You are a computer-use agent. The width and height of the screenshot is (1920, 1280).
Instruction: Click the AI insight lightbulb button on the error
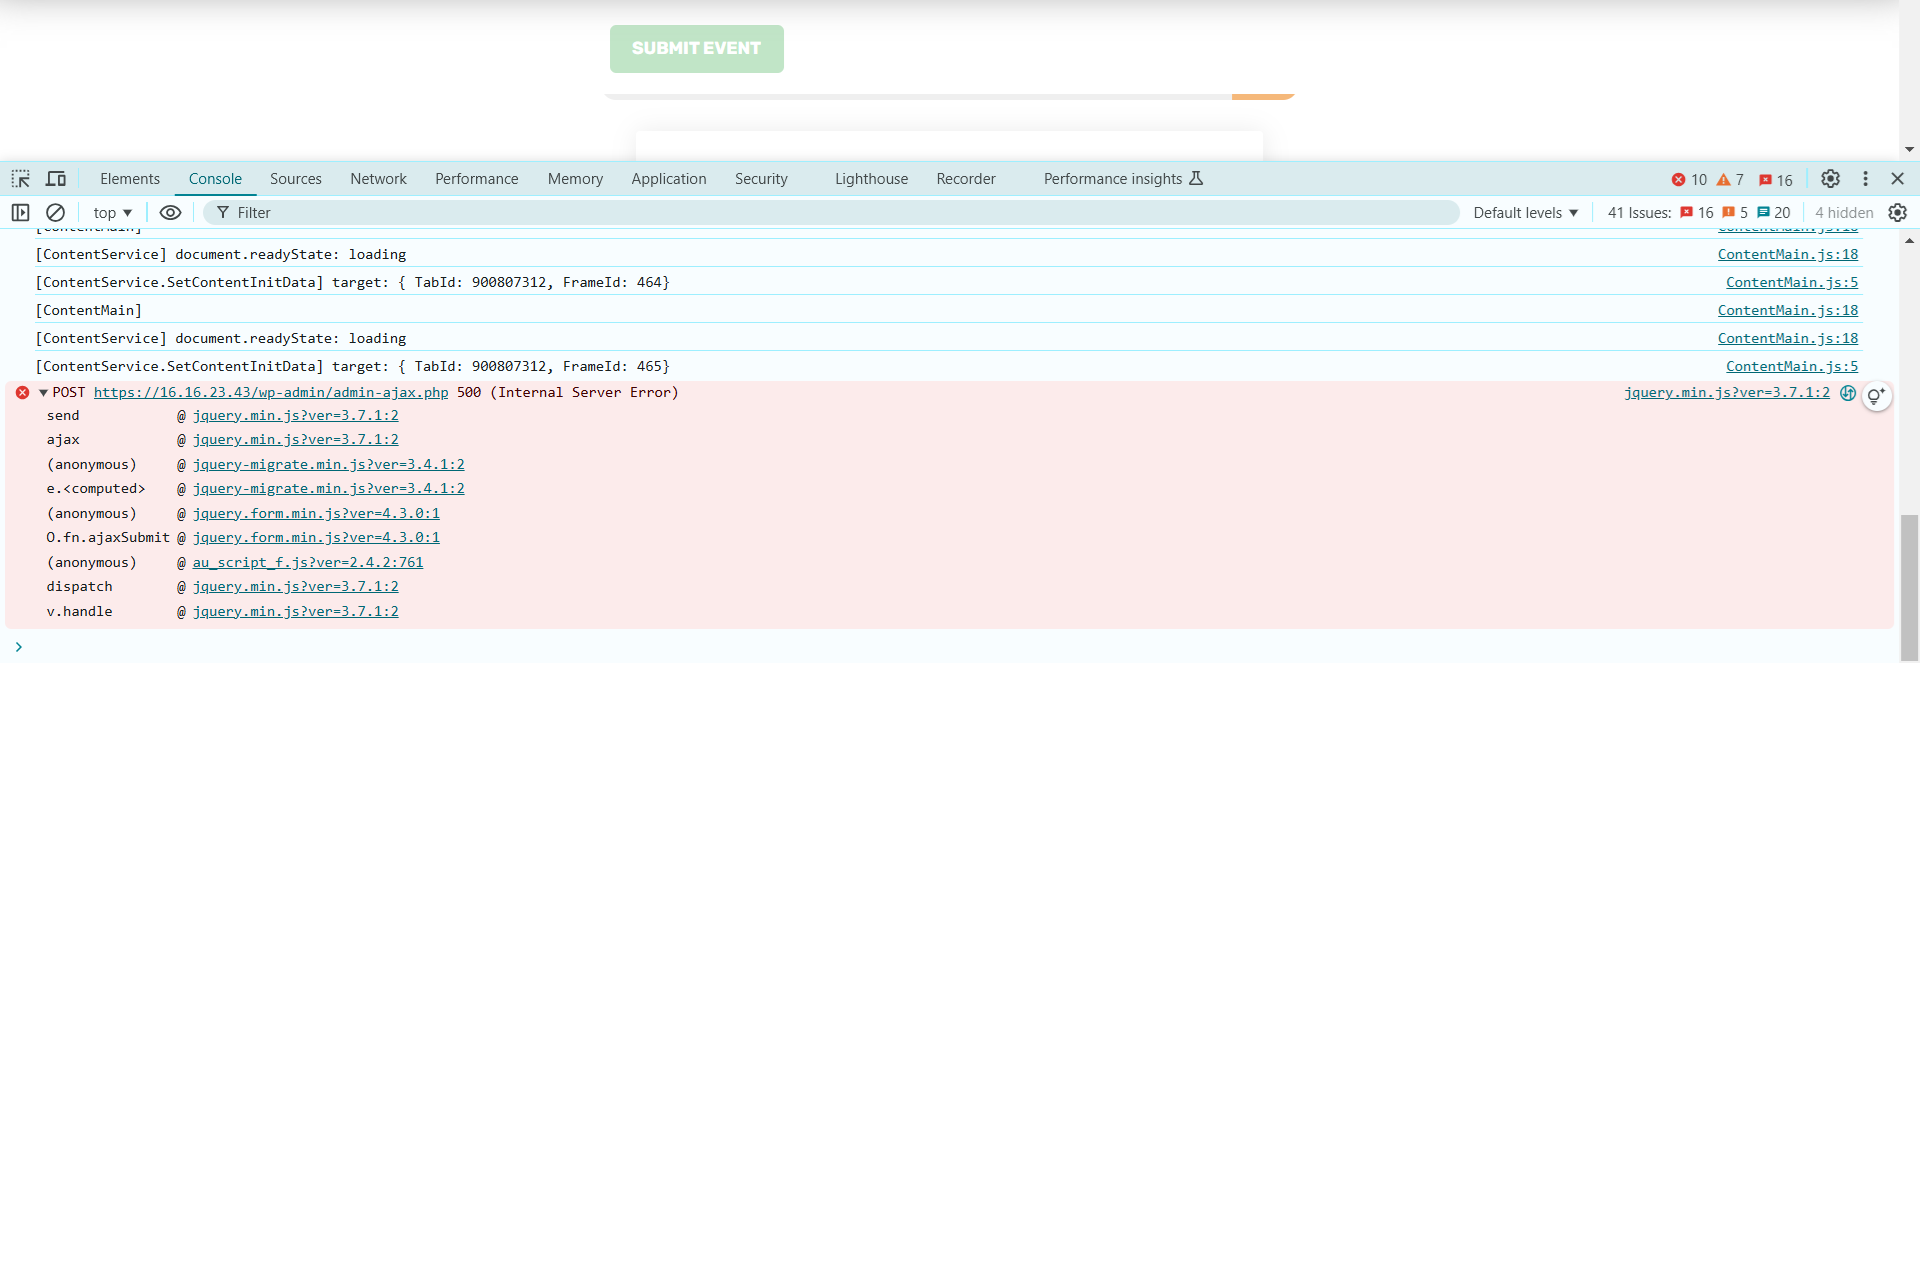tap(1876, 396)
